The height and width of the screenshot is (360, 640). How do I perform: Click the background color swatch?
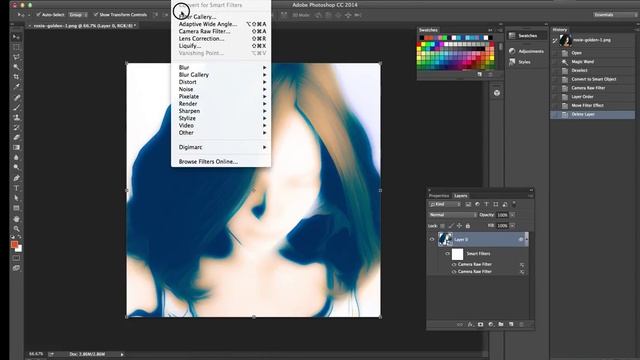19,249
